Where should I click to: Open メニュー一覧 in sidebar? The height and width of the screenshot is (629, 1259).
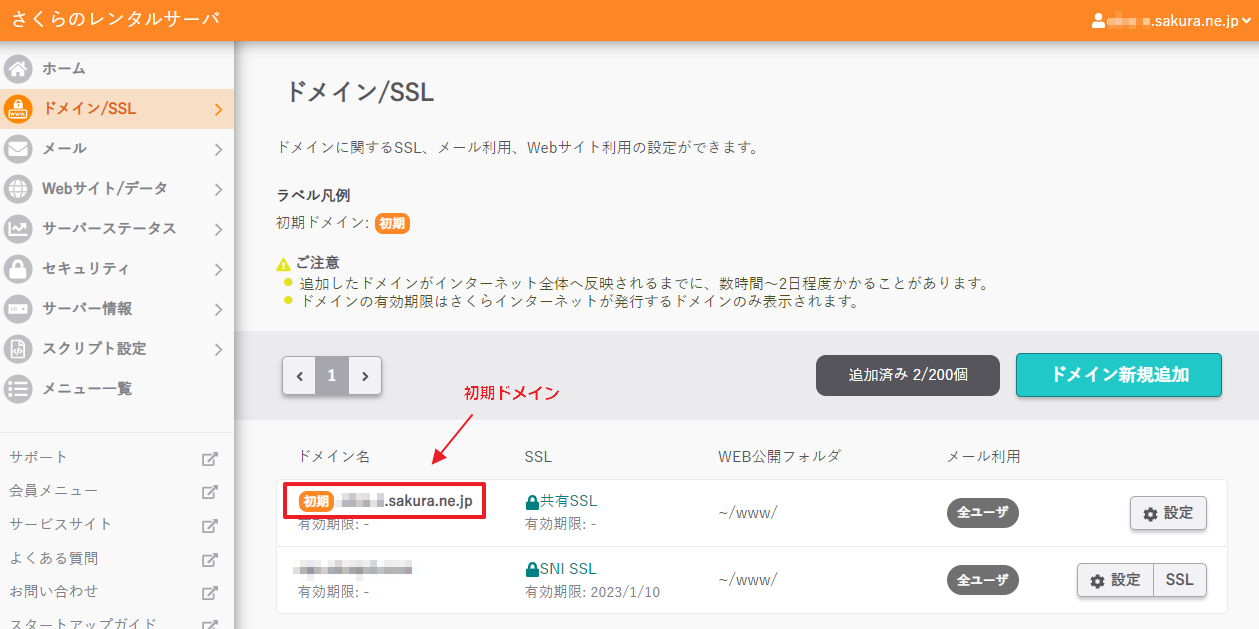pyautogui.click(x=87, y=389)
